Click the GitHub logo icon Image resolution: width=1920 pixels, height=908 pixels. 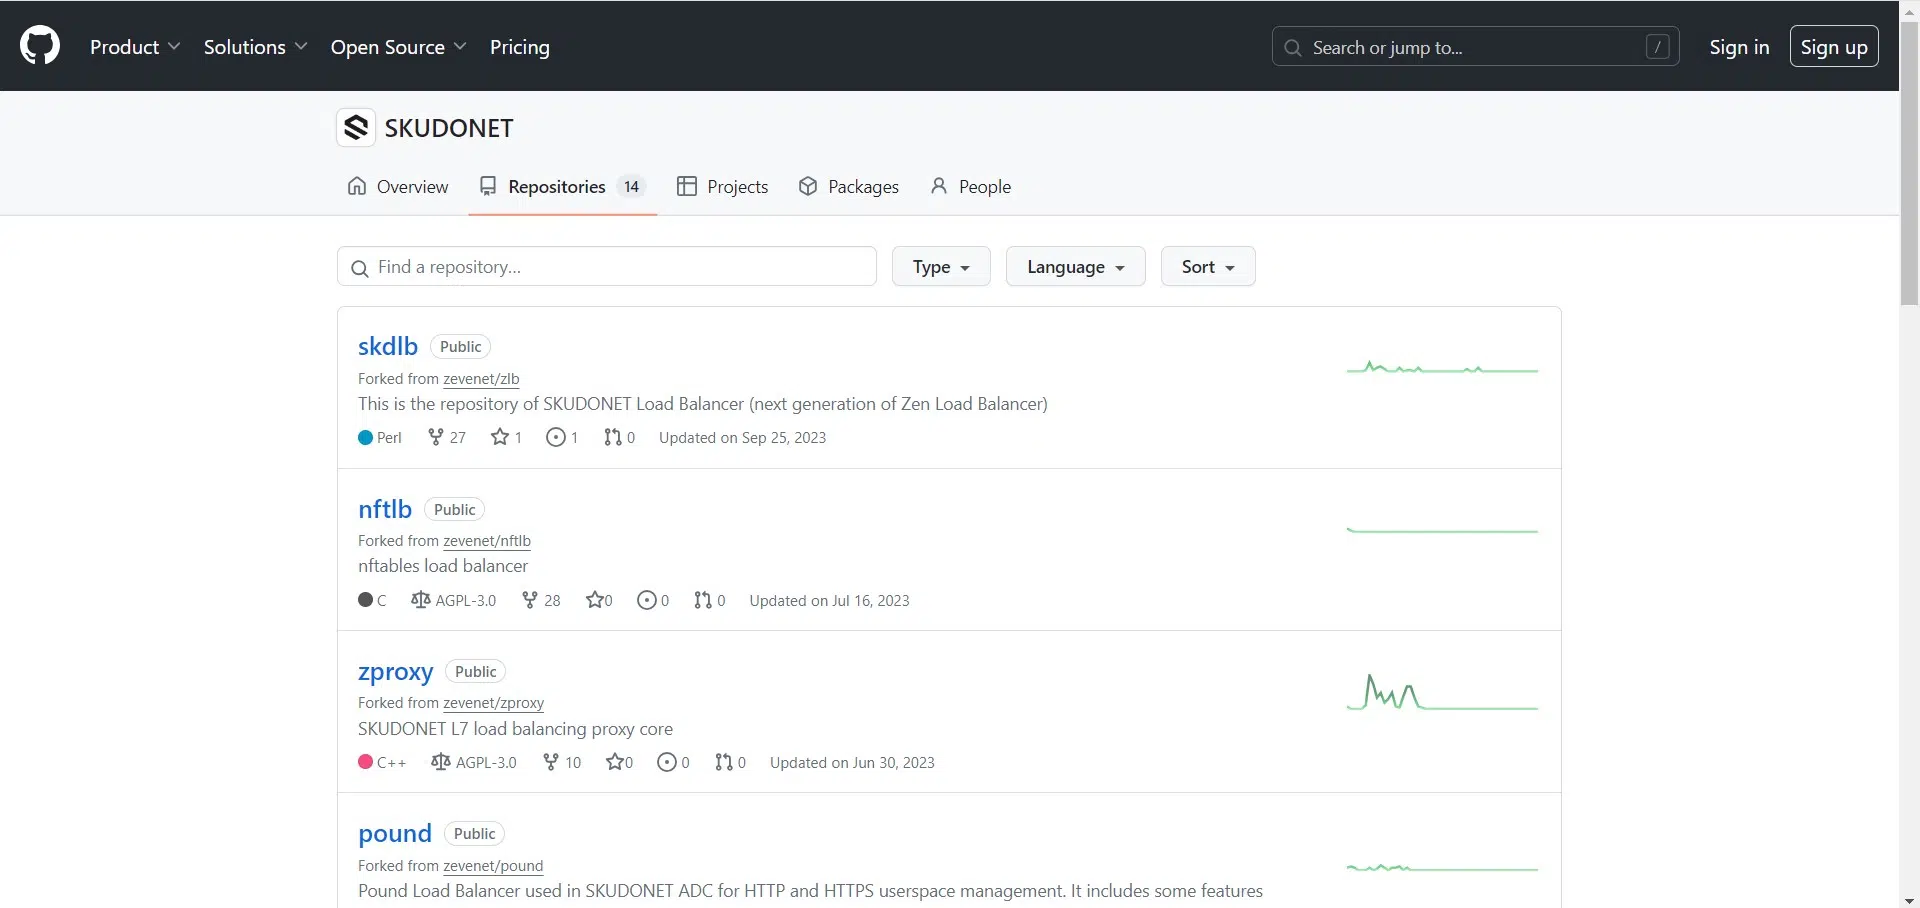click(x=40, y=46)
